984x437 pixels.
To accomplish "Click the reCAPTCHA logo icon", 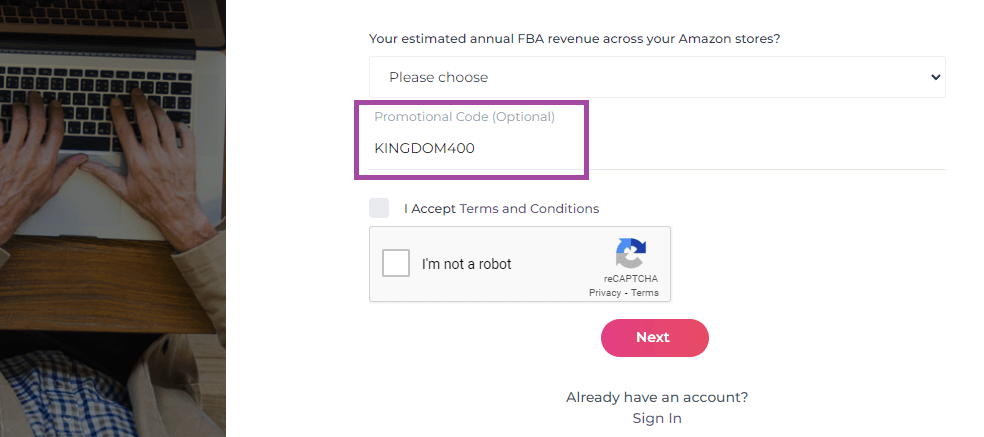I will [631, 252].
